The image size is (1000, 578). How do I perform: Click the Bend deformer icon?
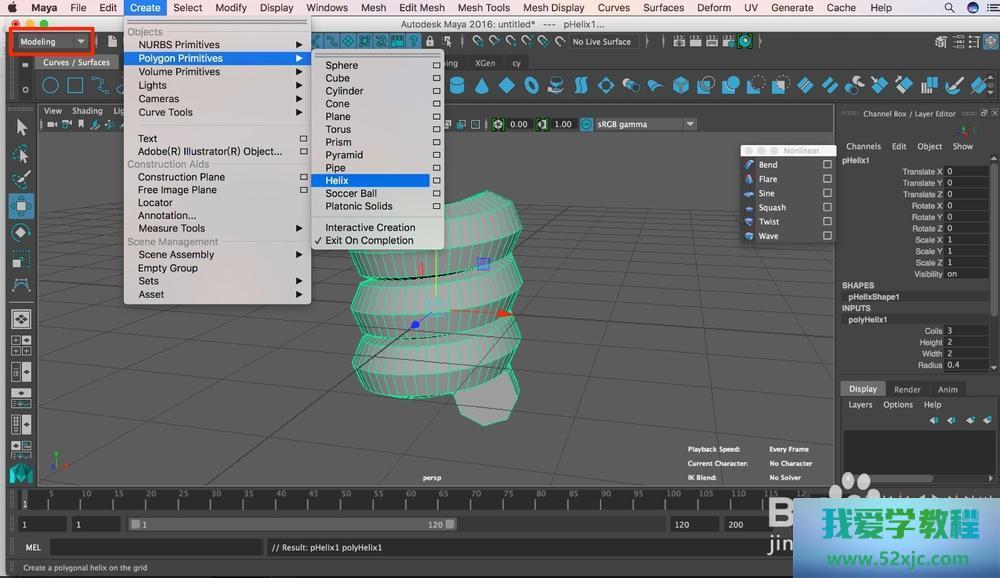[x=749, y=165]
